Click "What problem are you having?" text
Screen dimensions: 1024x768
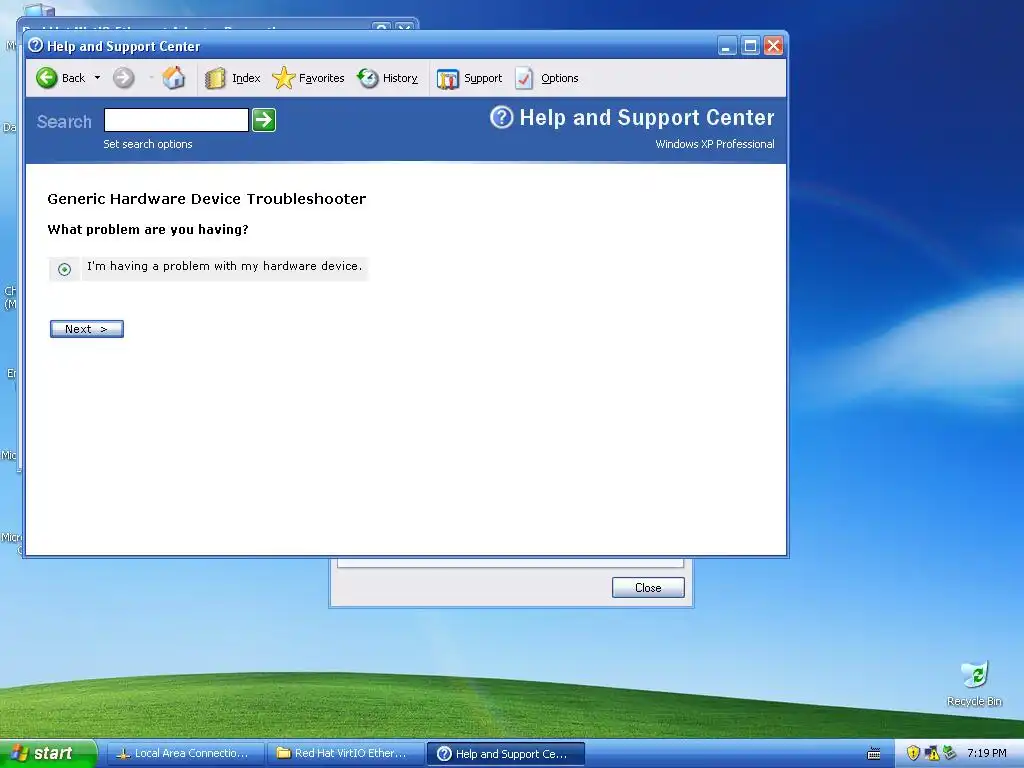tap(148, 230)
